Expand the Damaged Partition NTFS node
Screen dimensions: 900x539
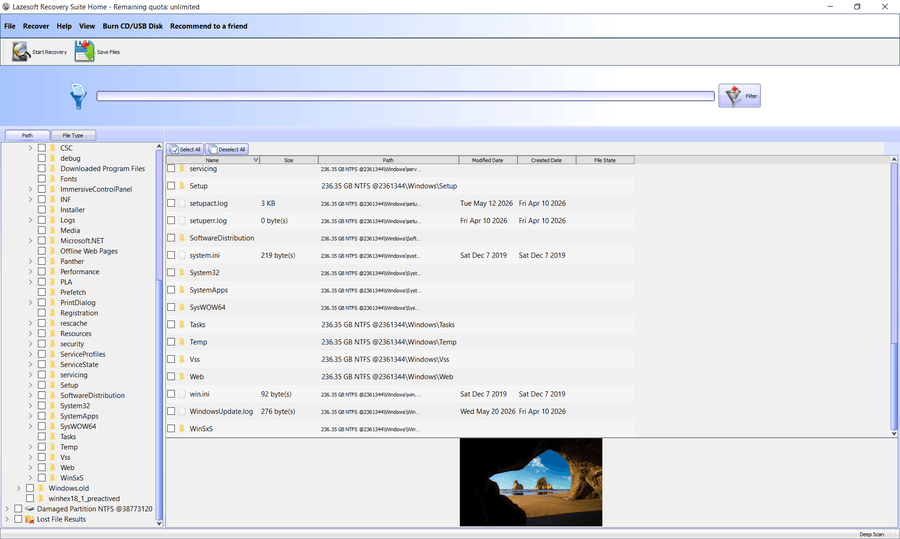pos(7,509)
